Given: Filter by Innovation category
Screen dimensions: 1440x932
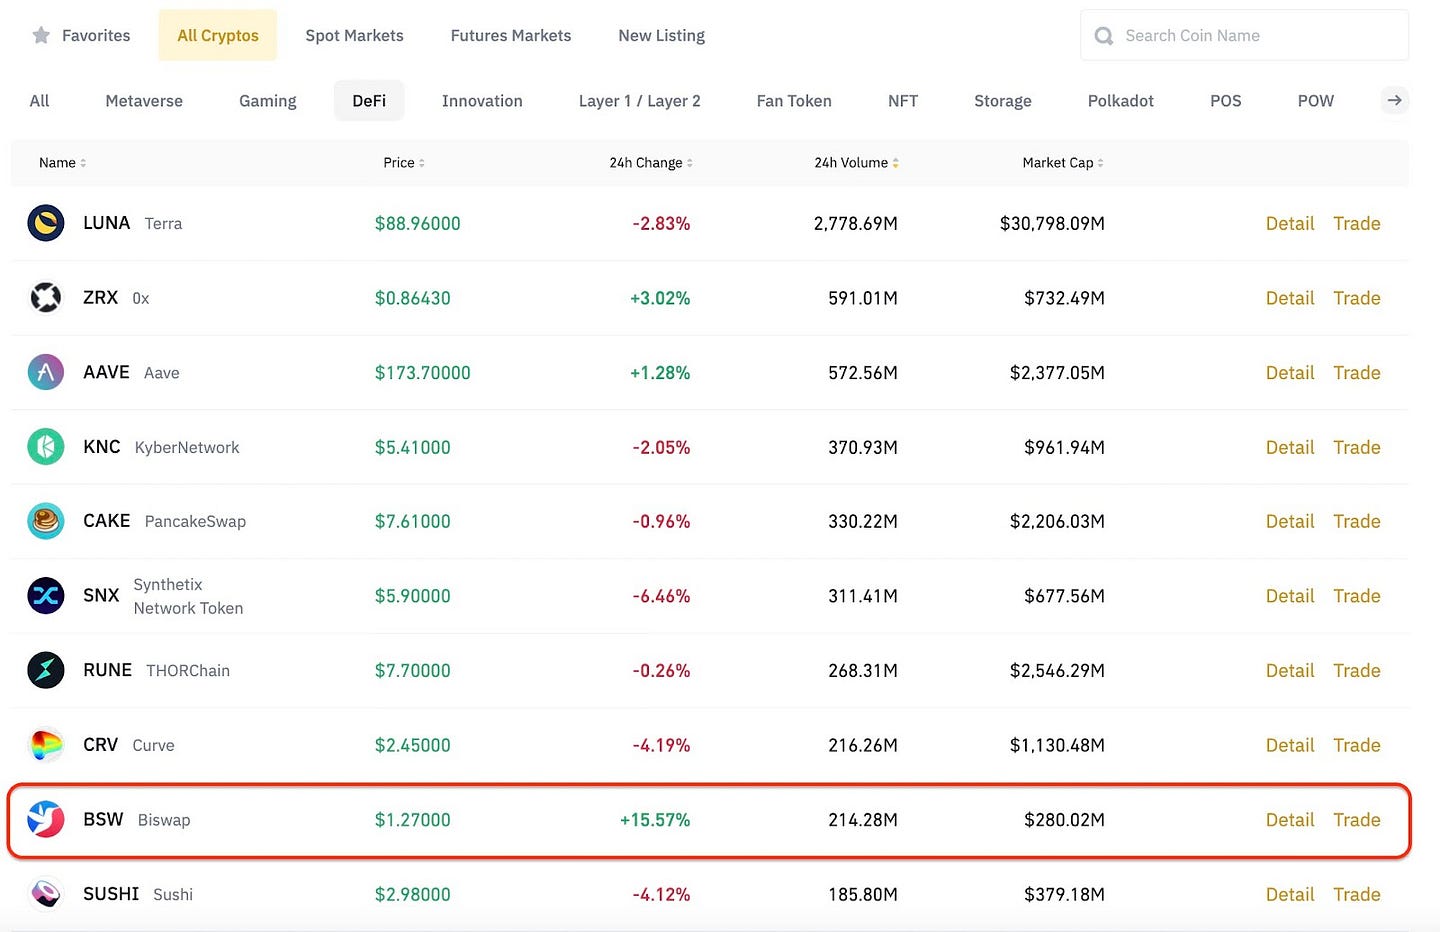Looking at the screenshot, I should [x=482, y=101].
